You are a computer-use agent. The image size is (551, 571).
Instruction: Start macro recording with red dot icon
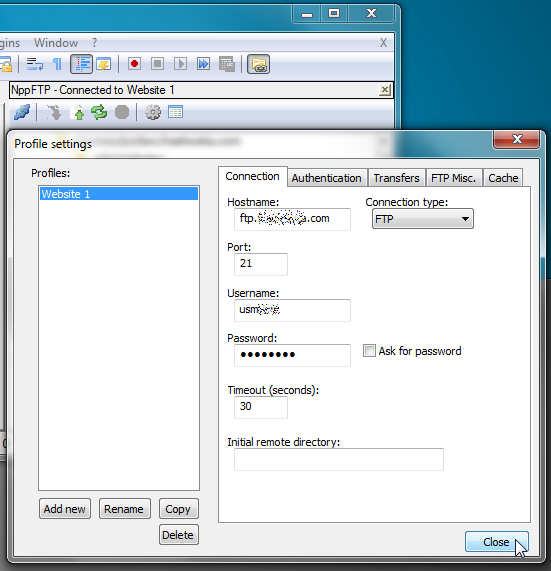(134, 64)
